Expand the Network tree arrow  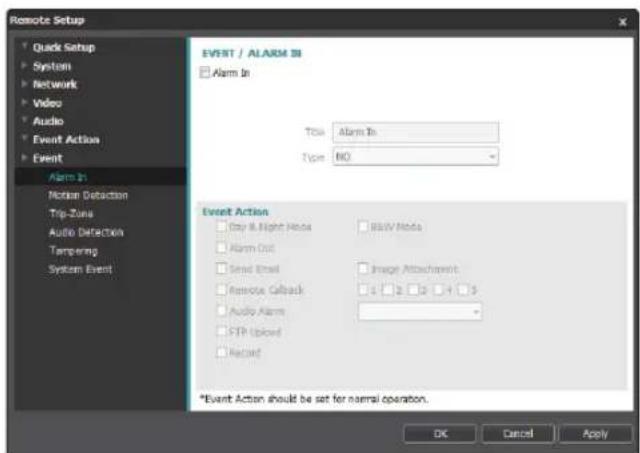[25, 83]
